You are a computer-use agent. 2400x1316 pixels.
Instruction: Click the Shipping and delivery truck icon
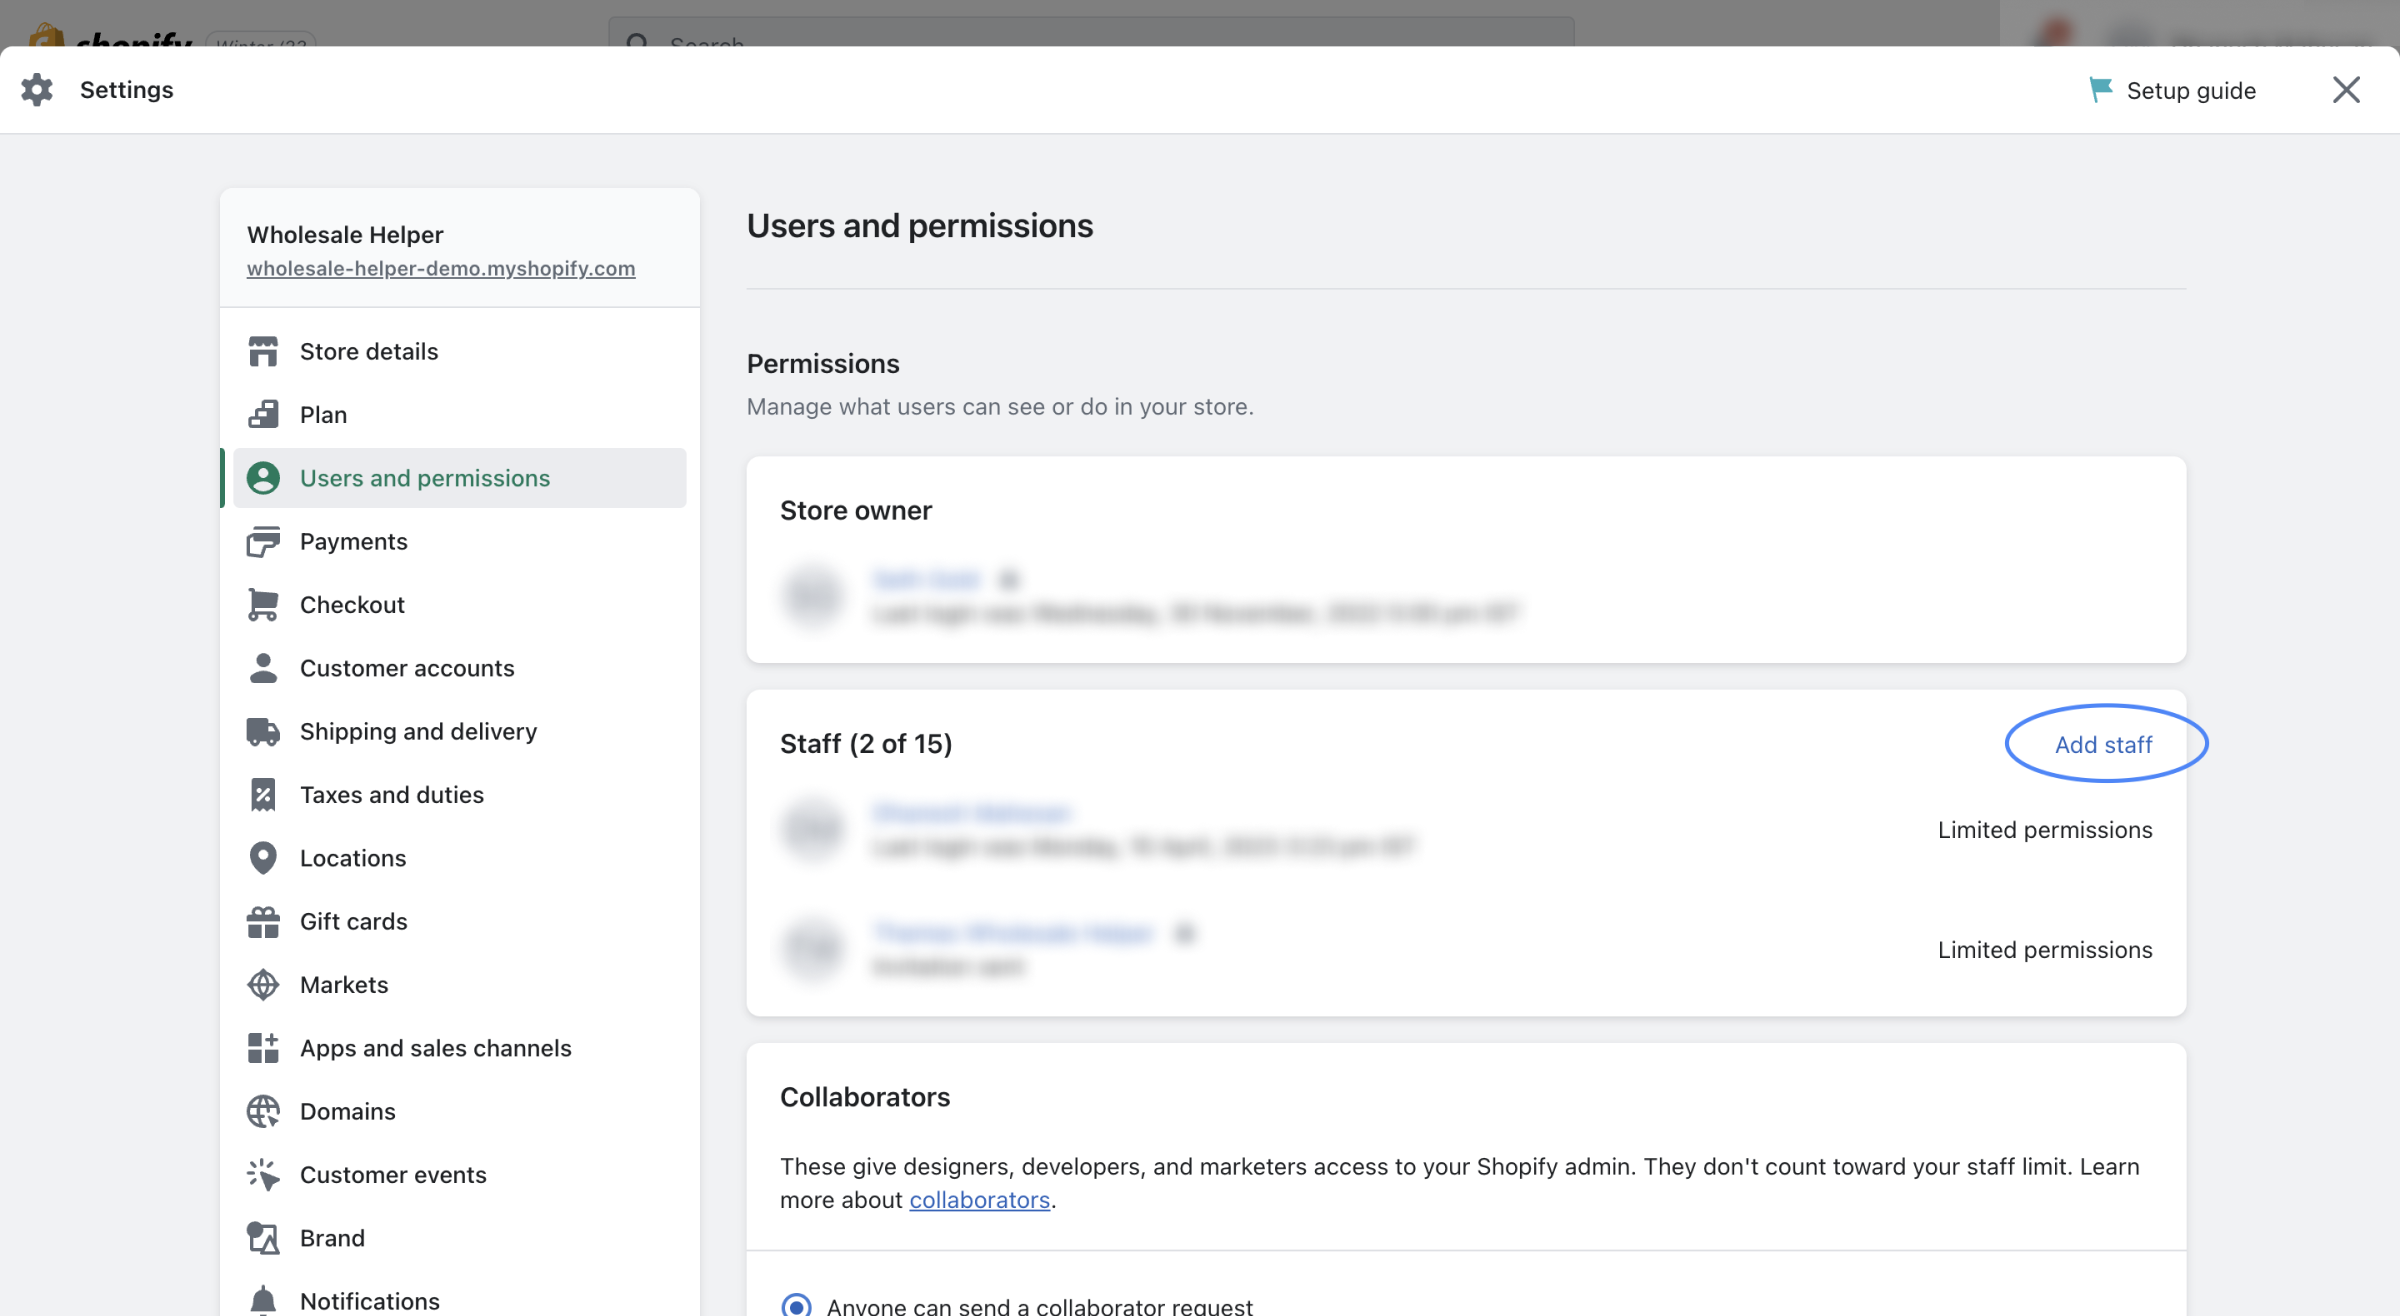263,732
